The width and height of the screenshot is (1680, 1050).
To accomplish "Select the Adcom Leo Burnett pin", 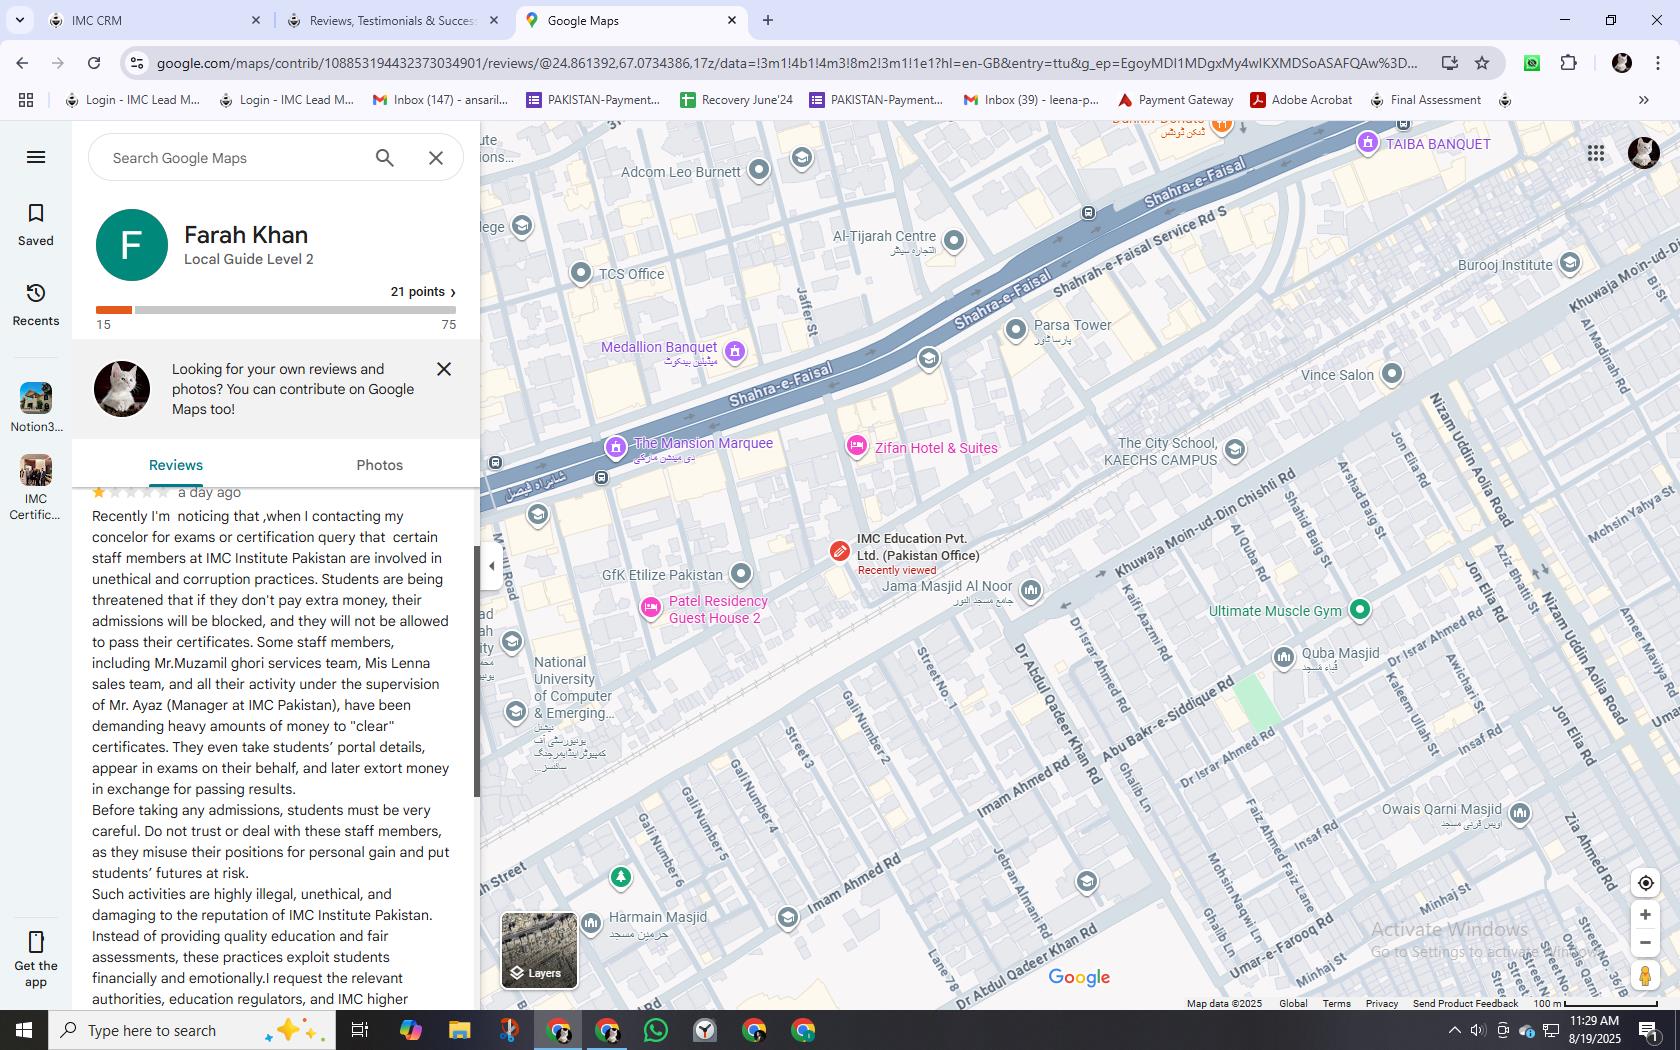I will tap(759, 170).
